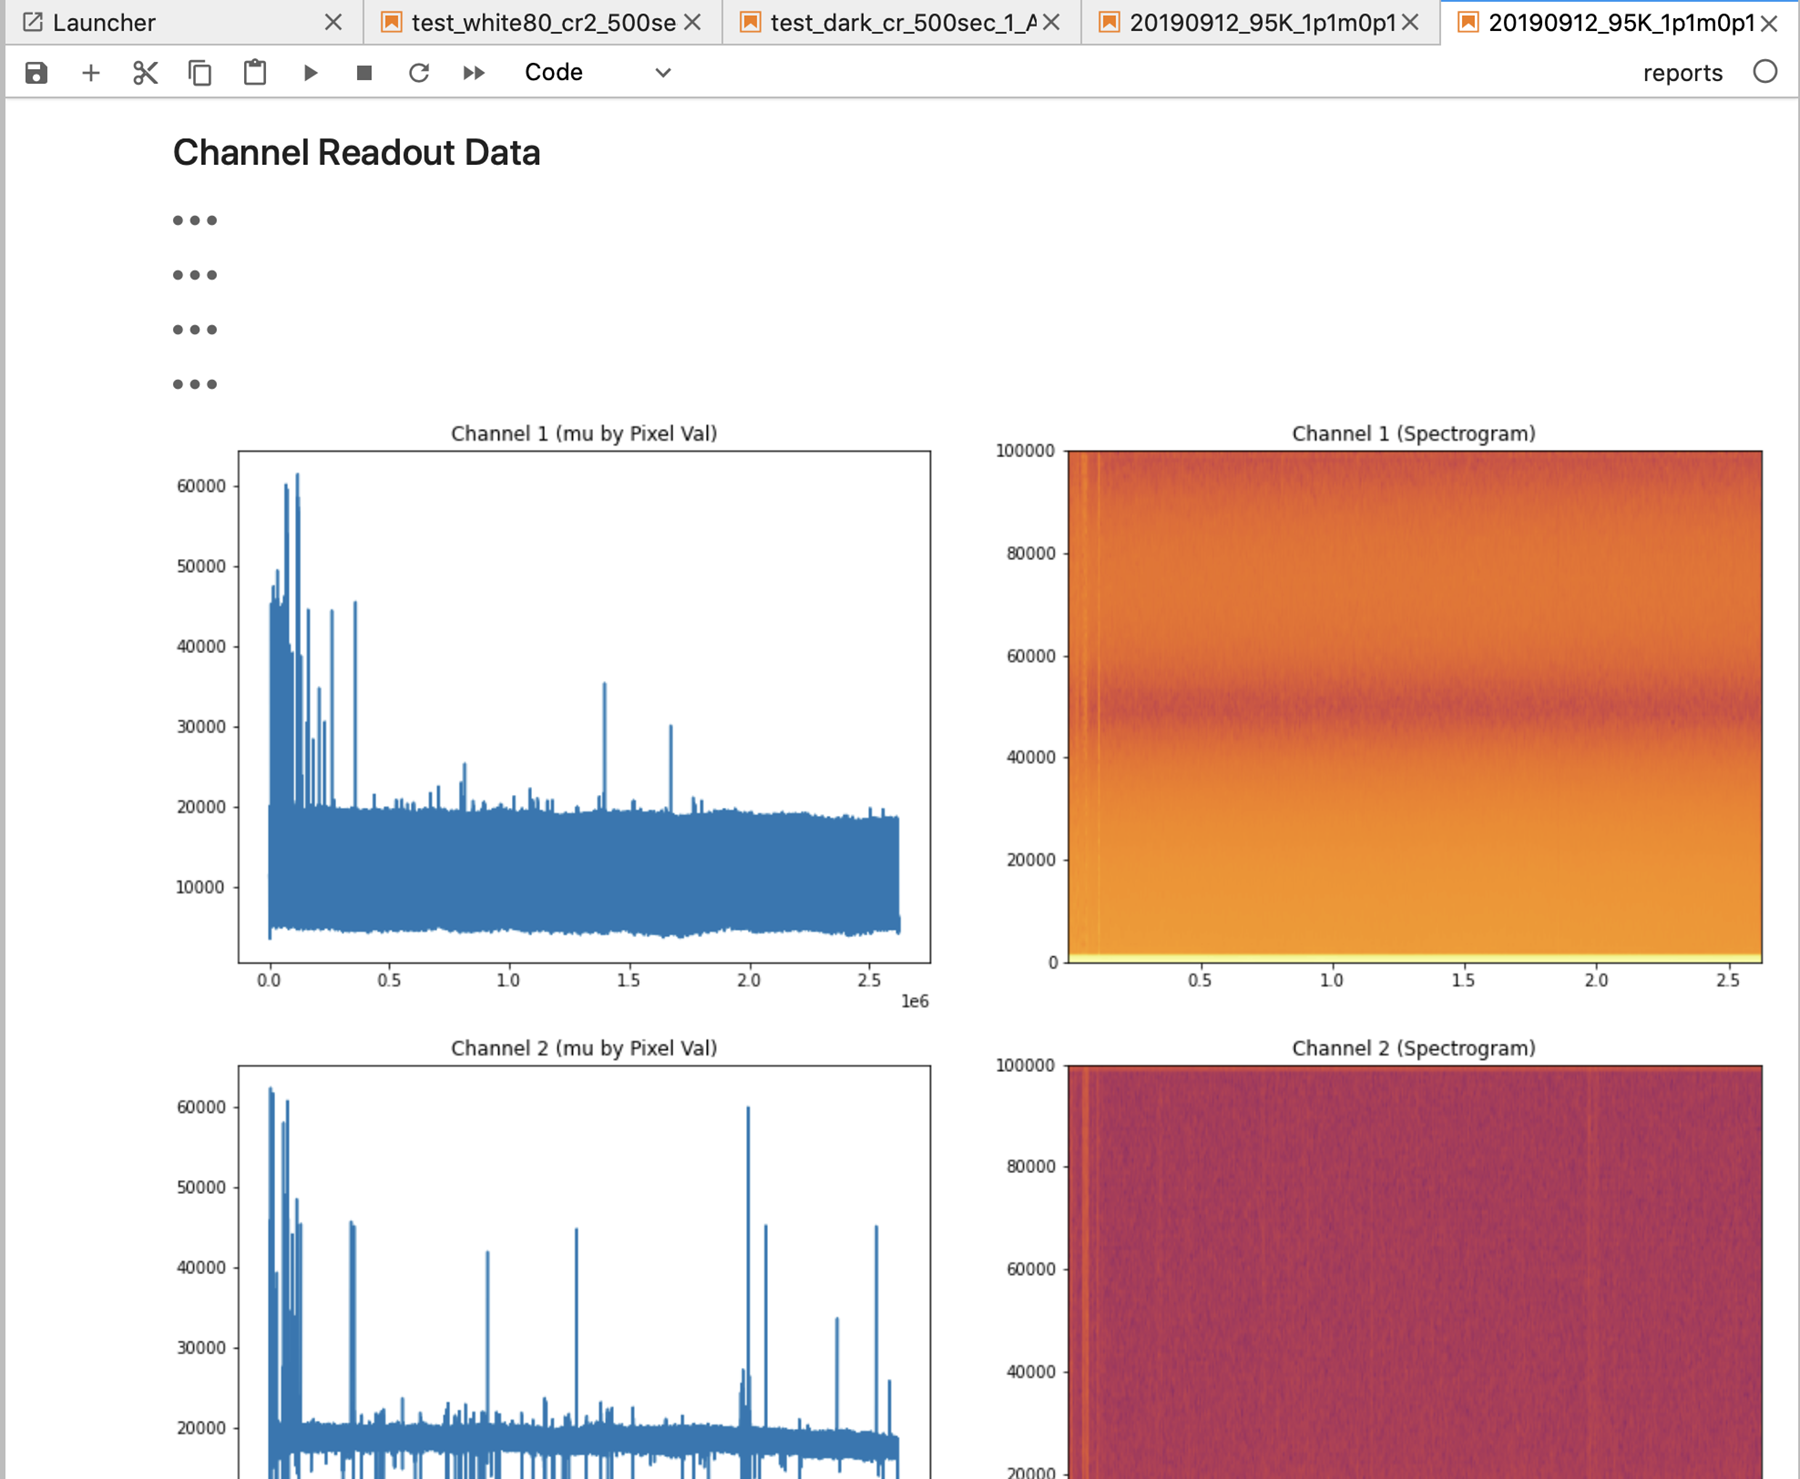Insert a new cell with plus icon
Viewport: 1800px width, 1479px height.
[91, 73]
